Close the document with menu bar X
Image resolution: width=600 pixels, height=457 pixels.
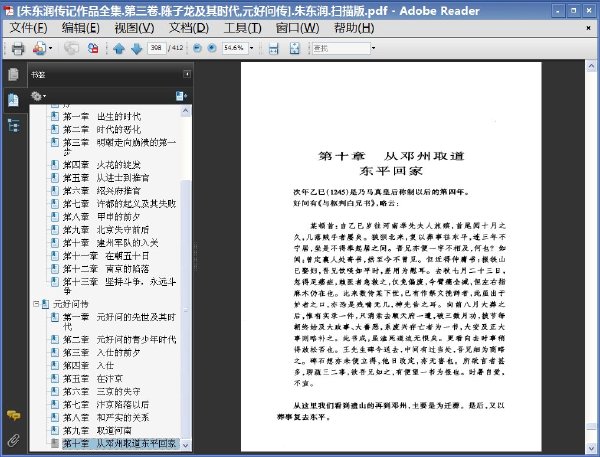pos(588,28)
